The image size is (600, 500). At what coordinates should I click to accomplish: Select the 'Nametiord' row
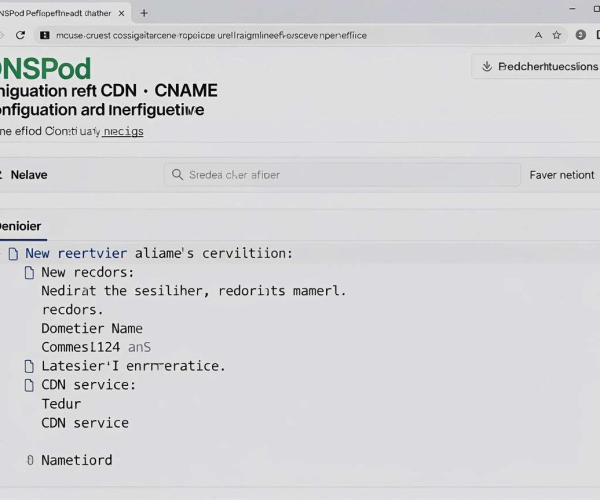[77, 460]
